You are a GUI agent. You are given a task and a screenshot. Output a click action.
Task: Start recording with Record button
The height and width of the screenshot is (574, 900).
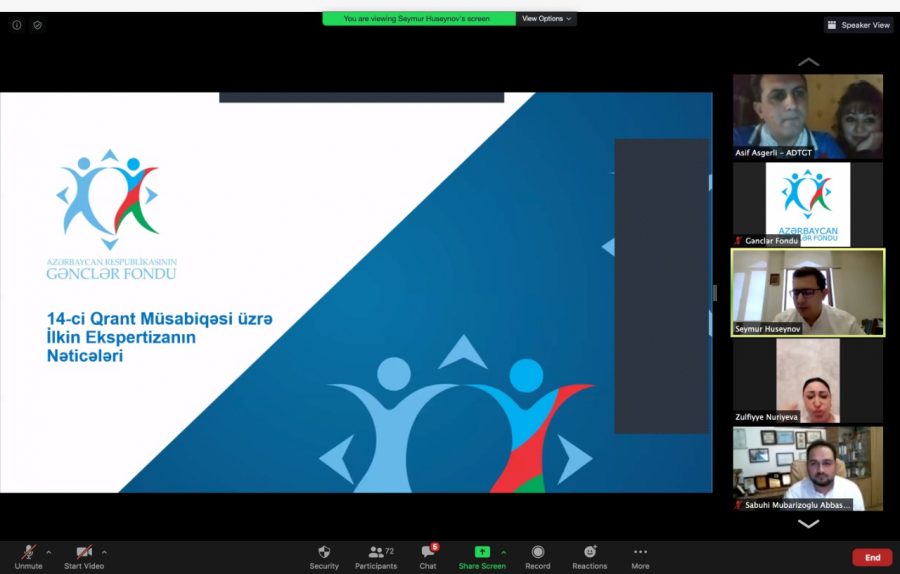537,557
